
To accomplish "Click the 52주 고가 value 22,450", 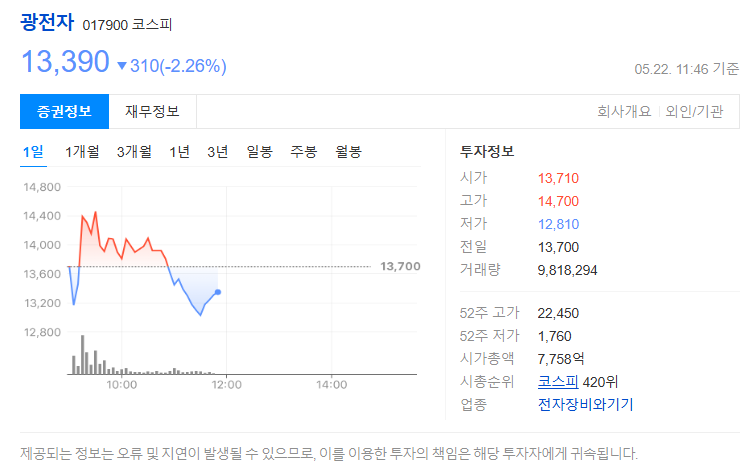I will (x=558, y=313).
